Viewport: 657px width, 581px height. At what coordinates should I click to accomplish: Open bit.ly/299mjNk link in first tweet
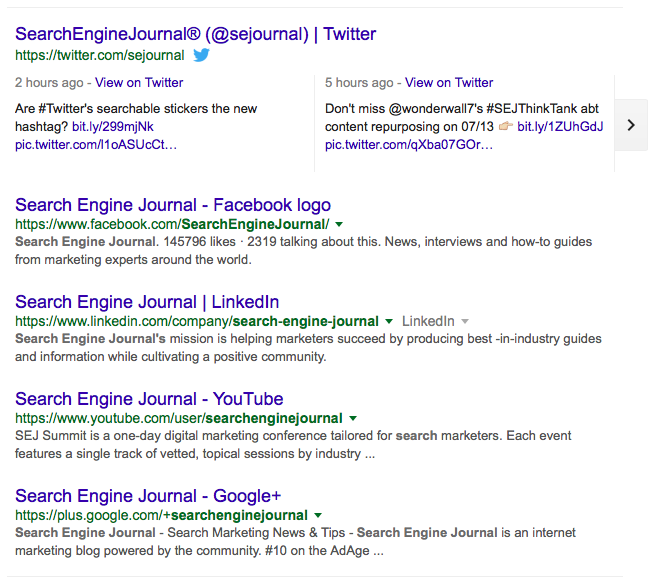(113, 127)
